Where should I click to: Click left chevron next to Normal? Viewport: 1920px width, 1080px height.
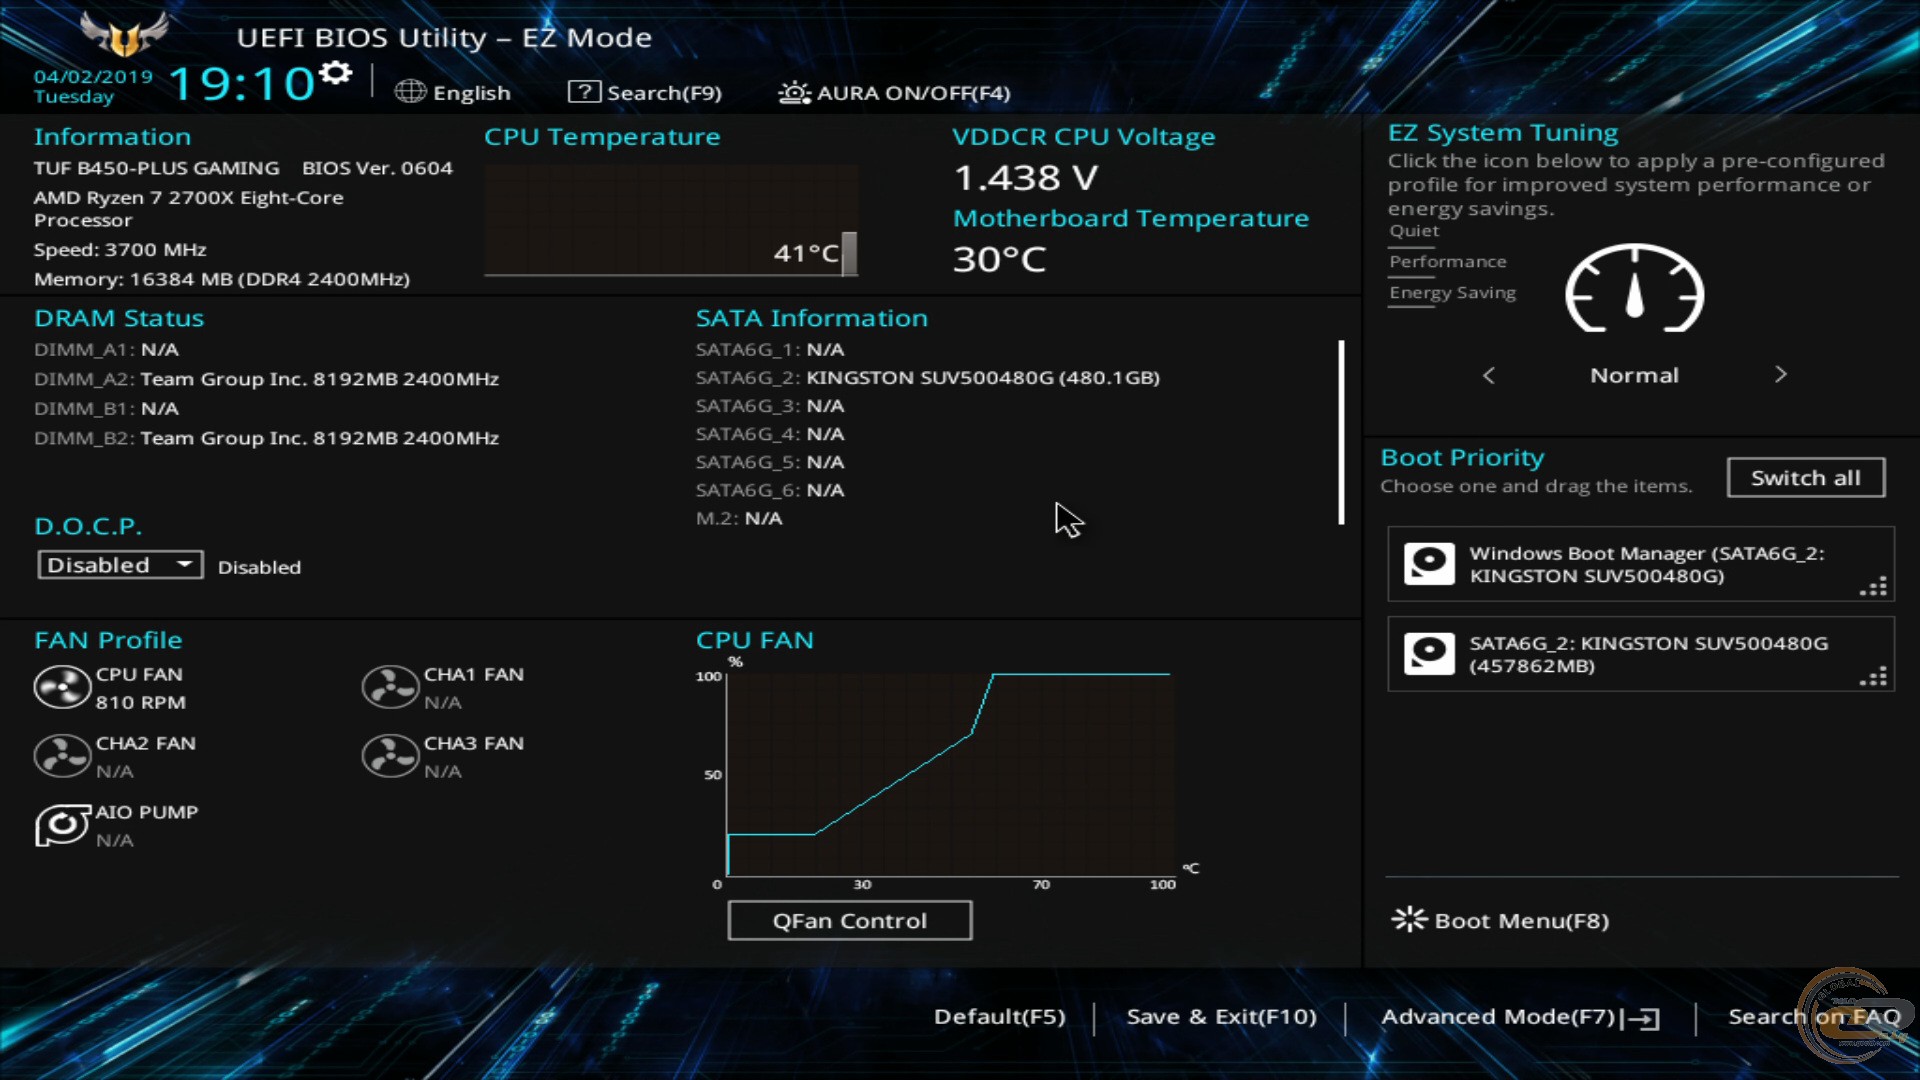(1489, 375)
